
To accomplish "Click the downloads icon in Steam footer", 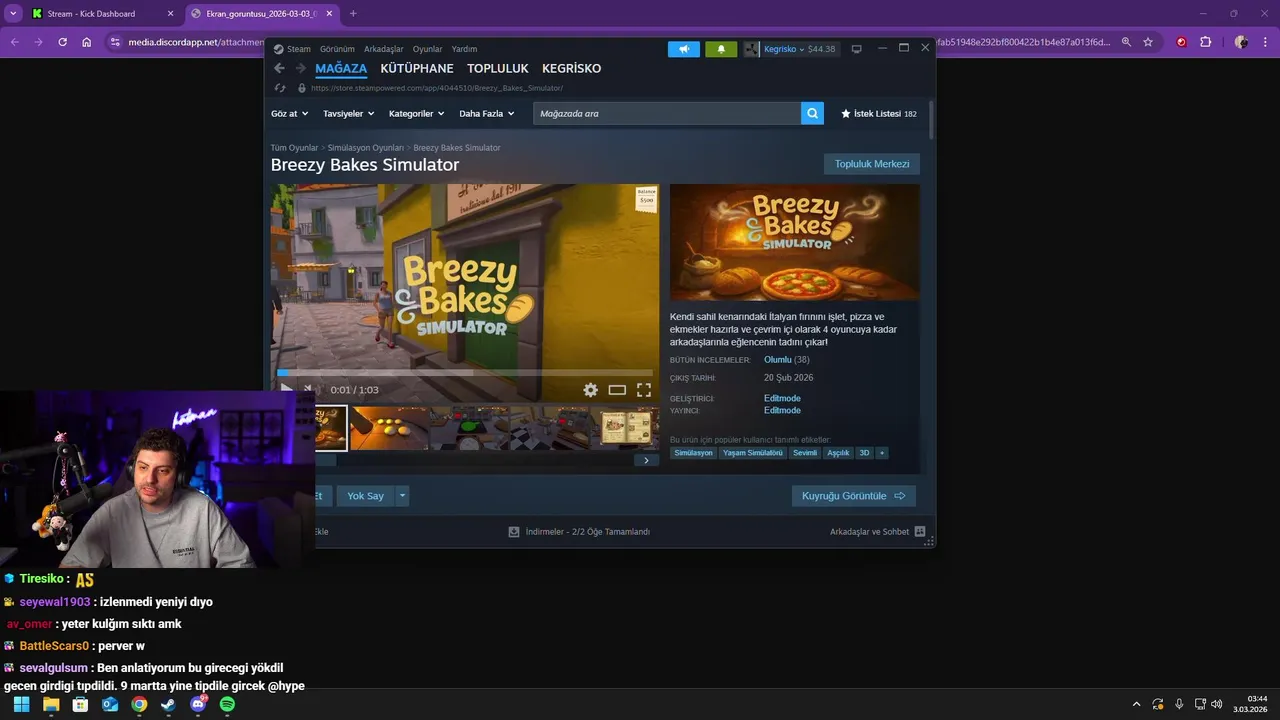I will pyautogui.click(x=514, y=532).
